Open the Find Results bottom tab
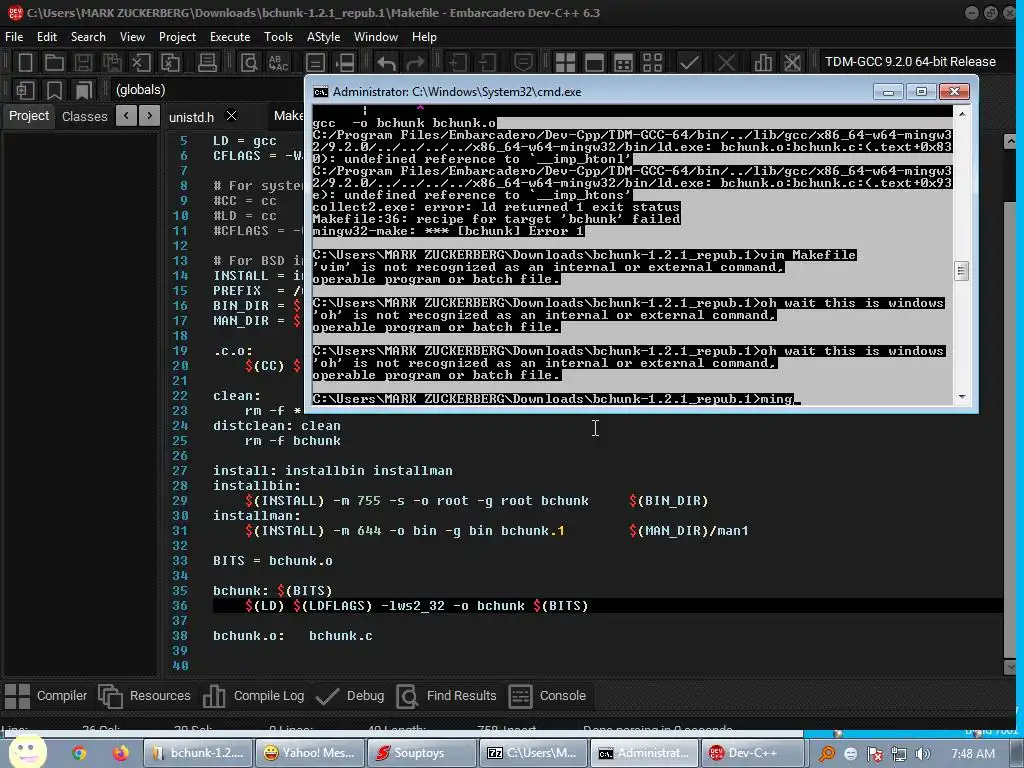This screenshot has height=768, width=1024. 447,696
